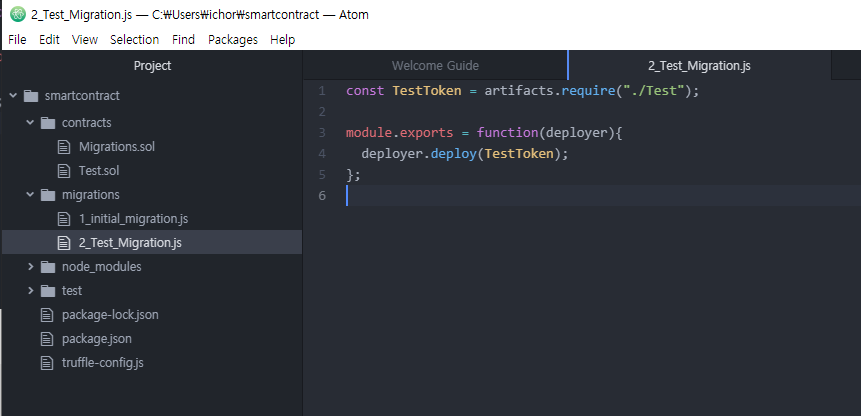Click the package.json file icon
The width and height of the screenshot is (861, 416).
[47, 339]
